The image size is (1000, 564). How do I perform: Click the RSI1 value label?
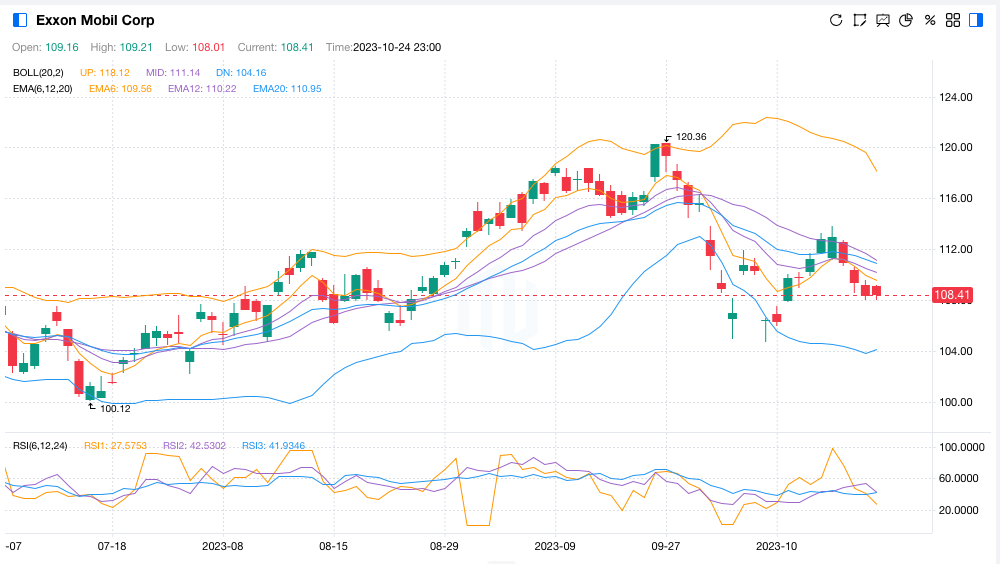tap(115, 445)
